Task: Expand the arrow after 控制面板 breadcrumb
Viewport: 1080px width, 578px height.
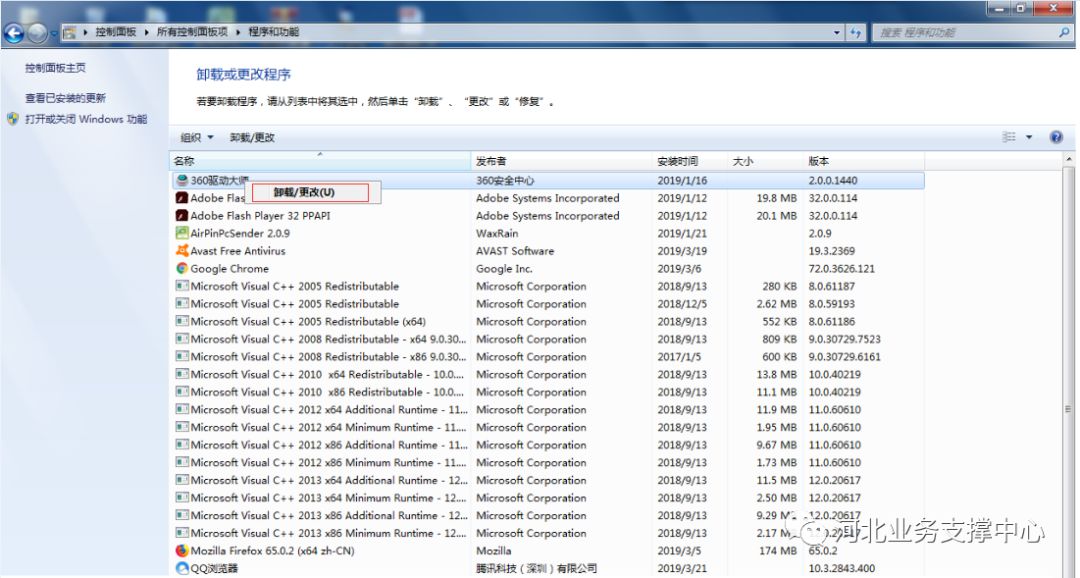Action: pyautogui.click(x=147, y=32)
